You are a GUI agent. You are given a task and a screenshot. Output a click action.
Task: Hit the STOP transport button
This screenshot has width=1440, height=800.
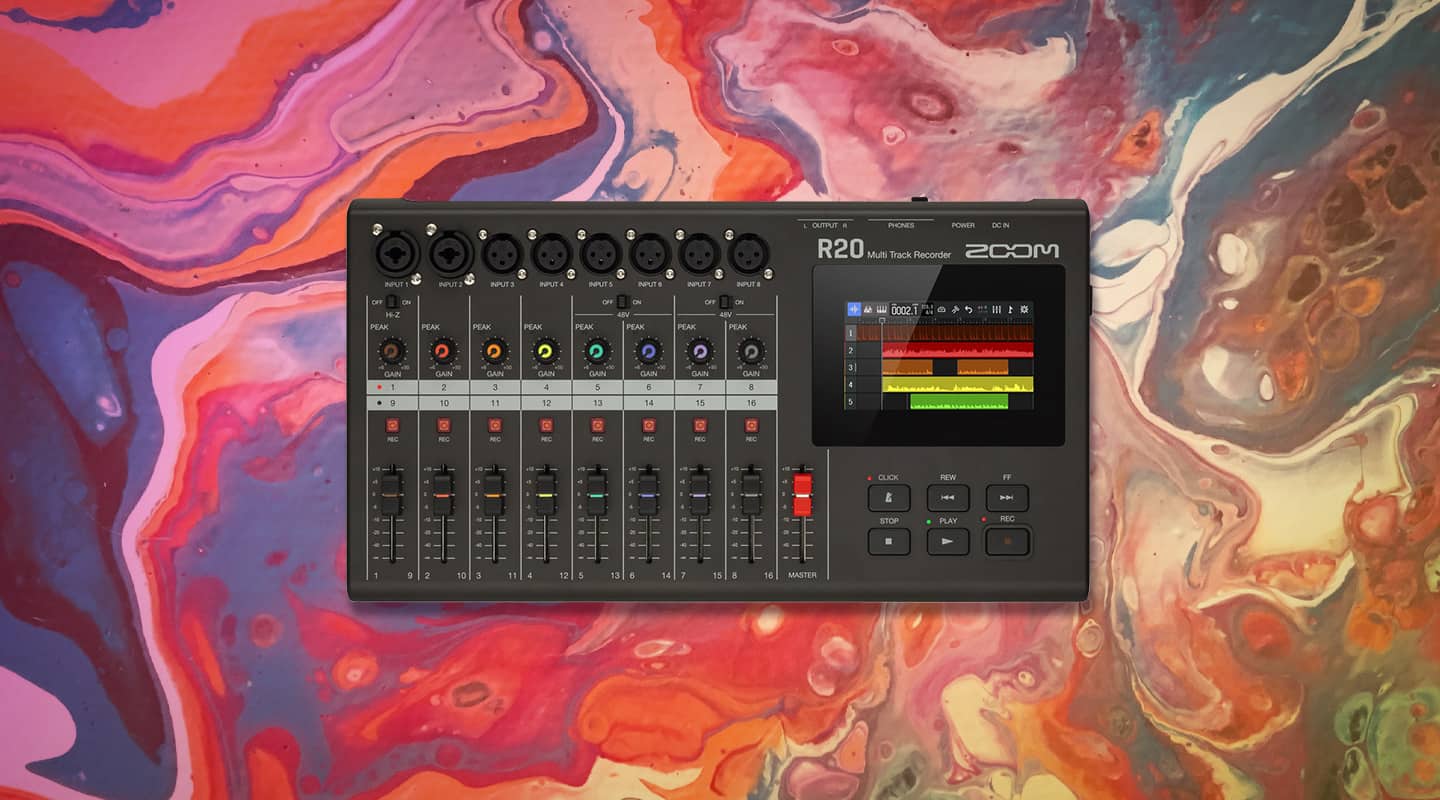coord(888,541)
